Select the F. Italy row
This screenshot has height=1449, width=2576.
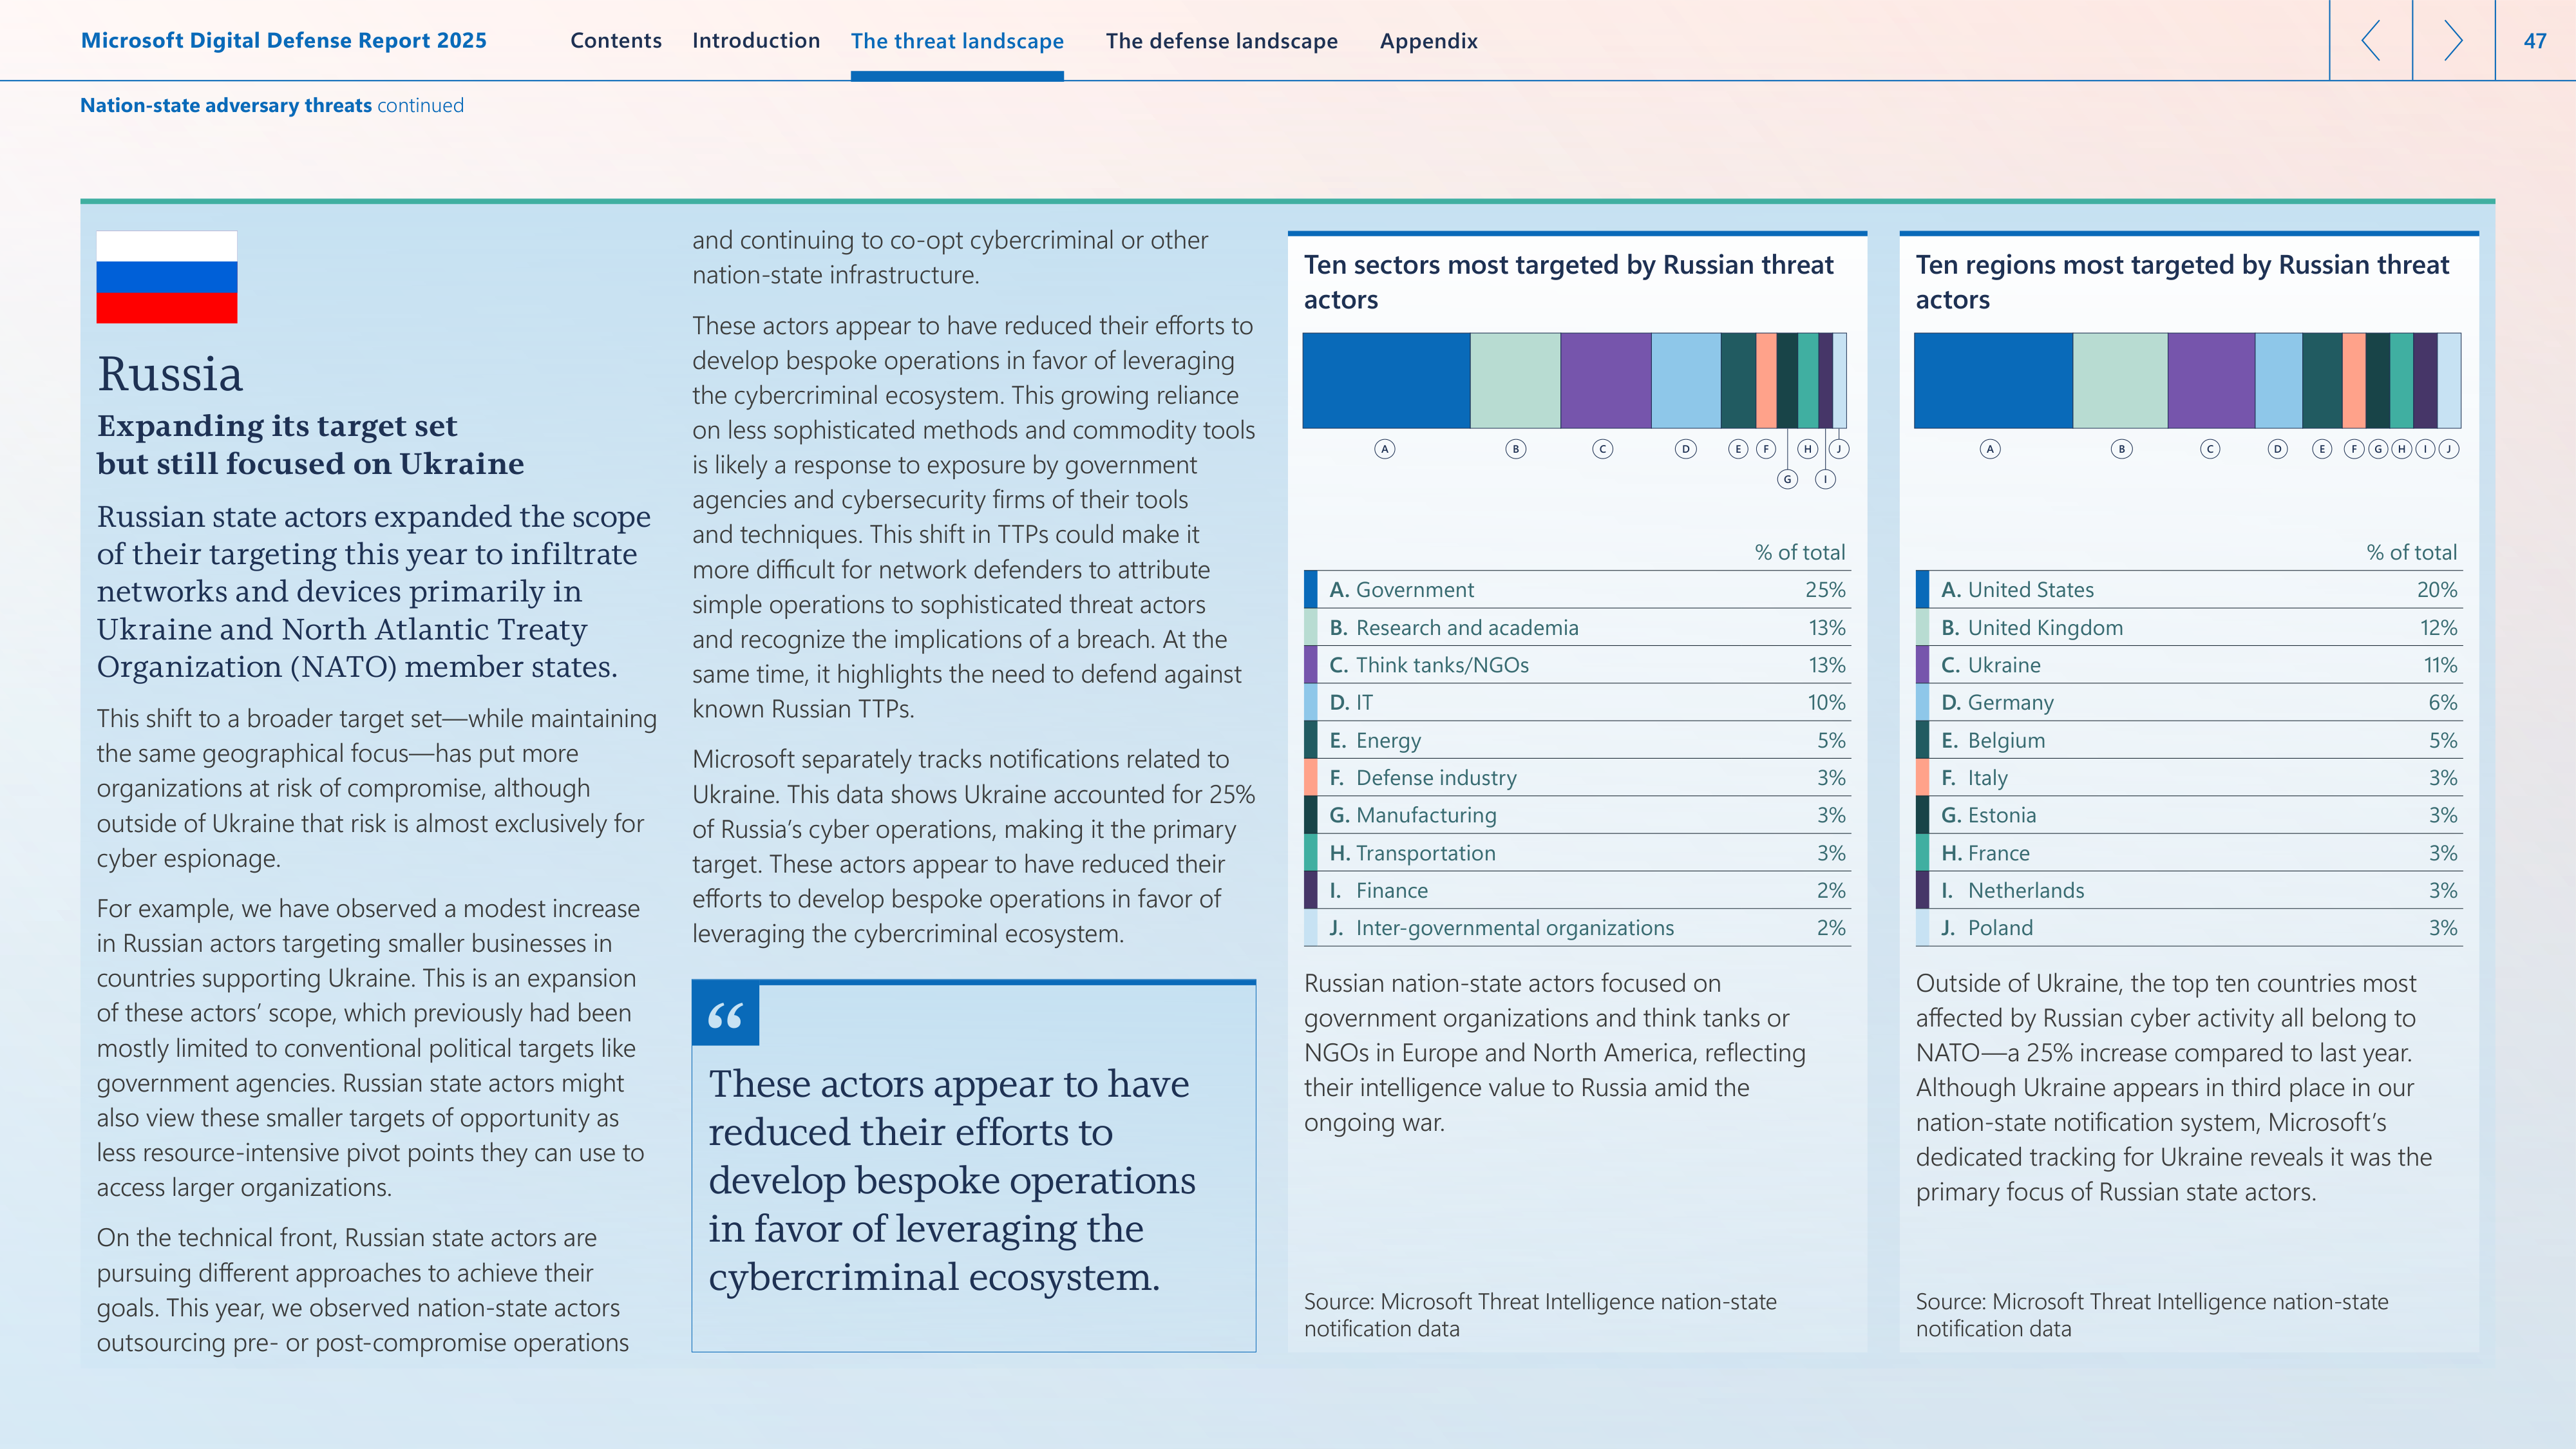point(2189,778)
